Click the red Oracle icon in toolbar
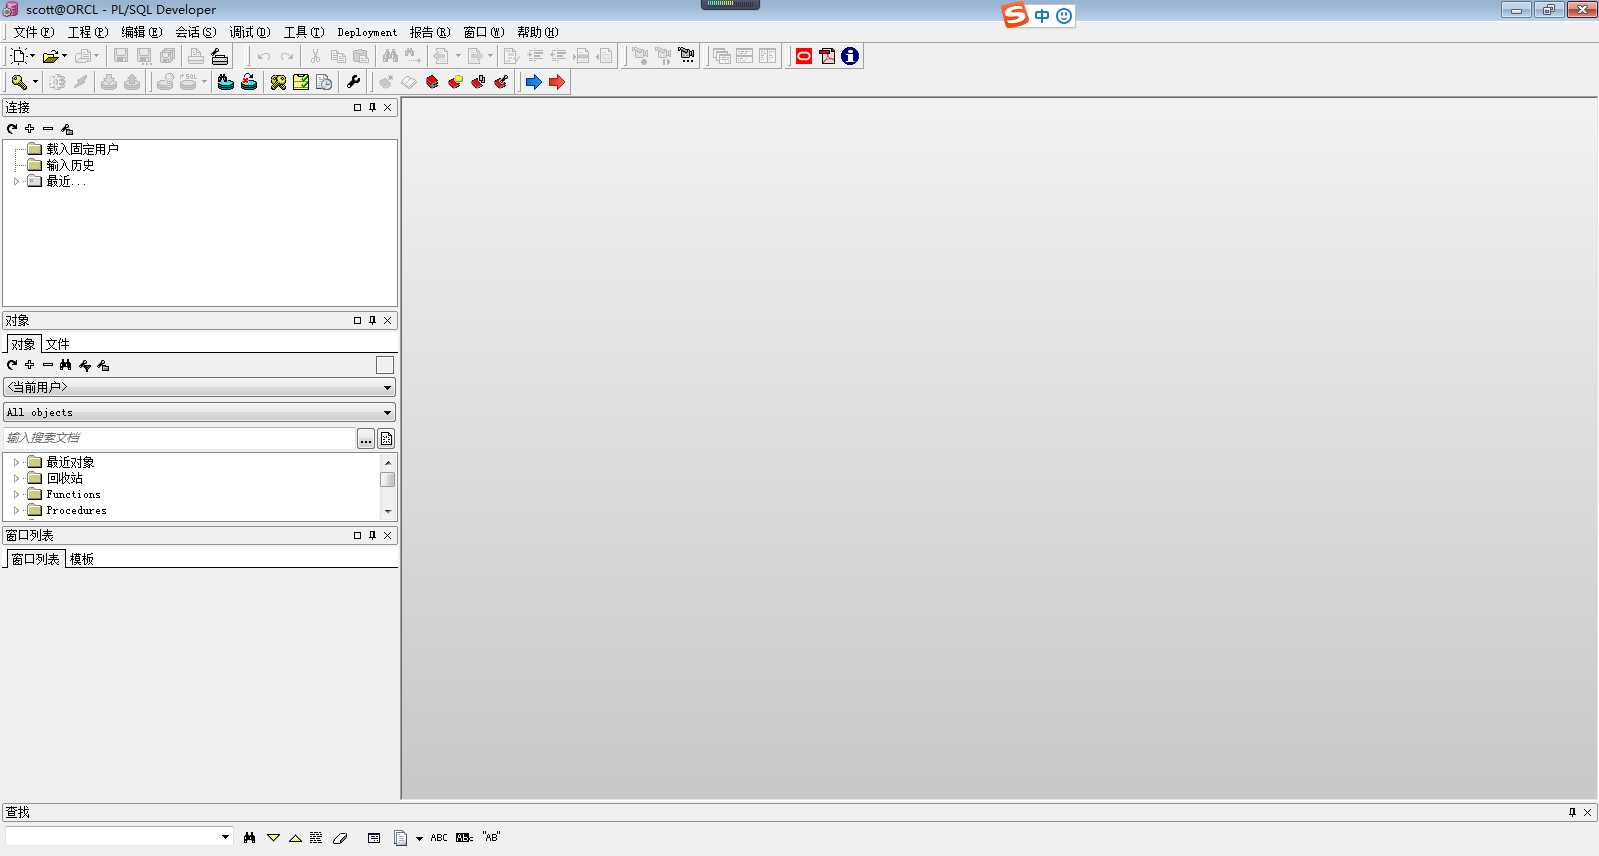This screenshot has height=856, width=1599. [804, 56]
